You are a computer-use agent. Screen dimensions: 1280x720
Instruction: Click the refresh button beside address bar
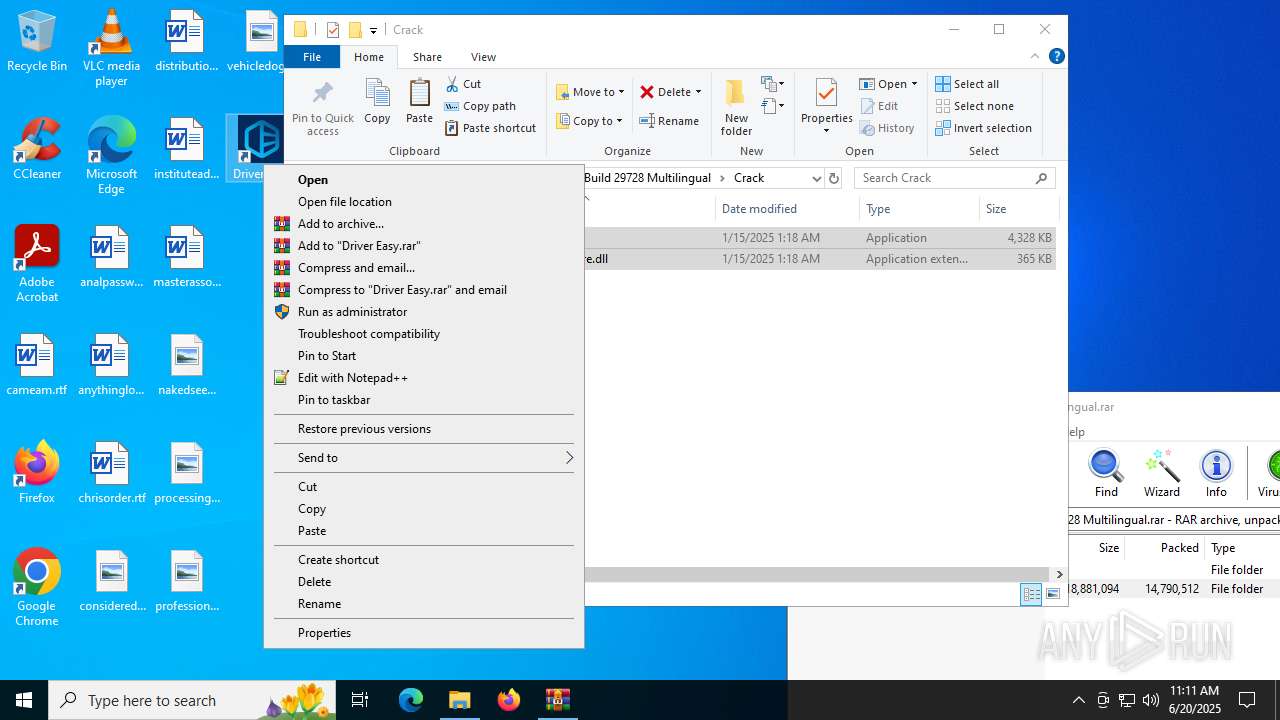(834, 178)
